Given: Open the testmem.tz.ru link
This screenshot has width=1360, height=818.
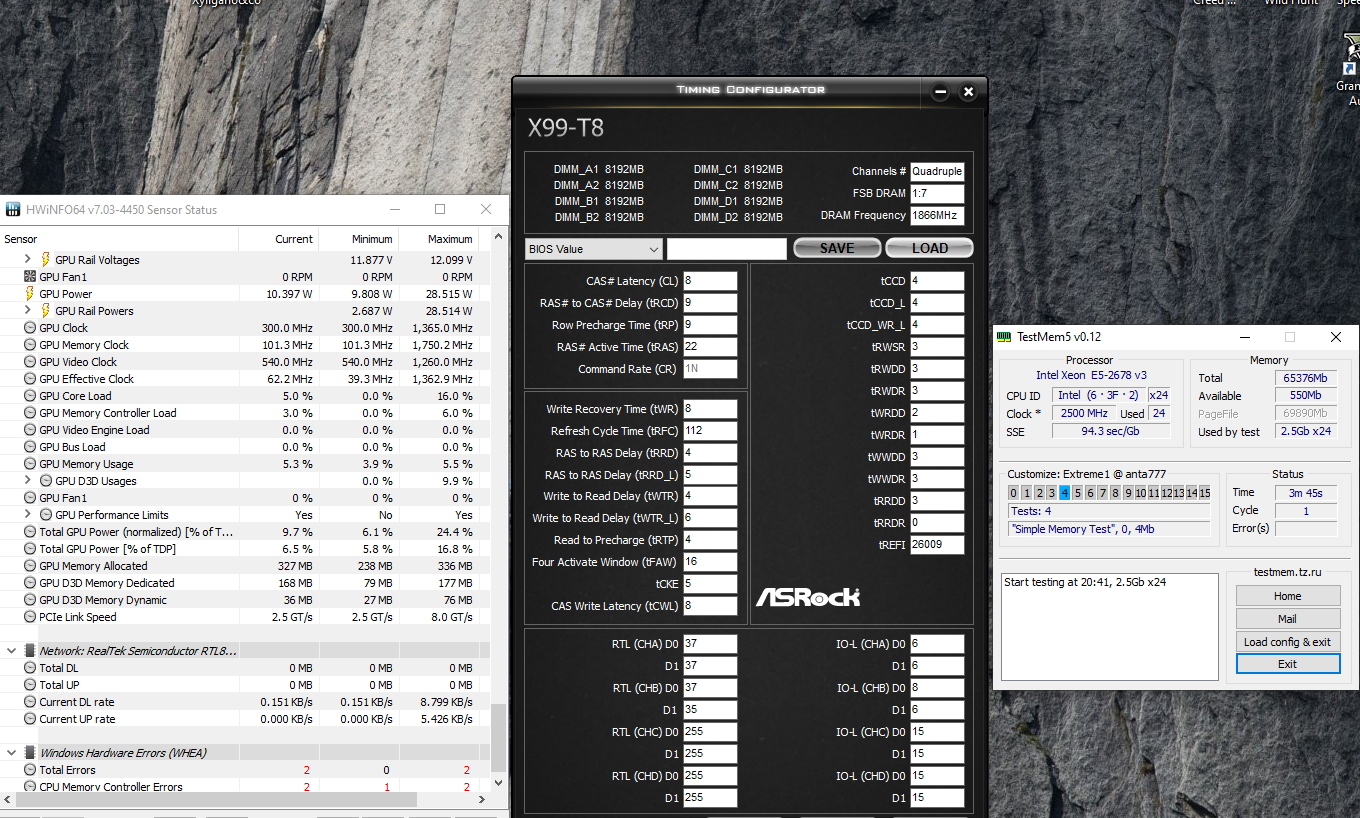Looking at the screenshot, I should tap(1288, 573).
